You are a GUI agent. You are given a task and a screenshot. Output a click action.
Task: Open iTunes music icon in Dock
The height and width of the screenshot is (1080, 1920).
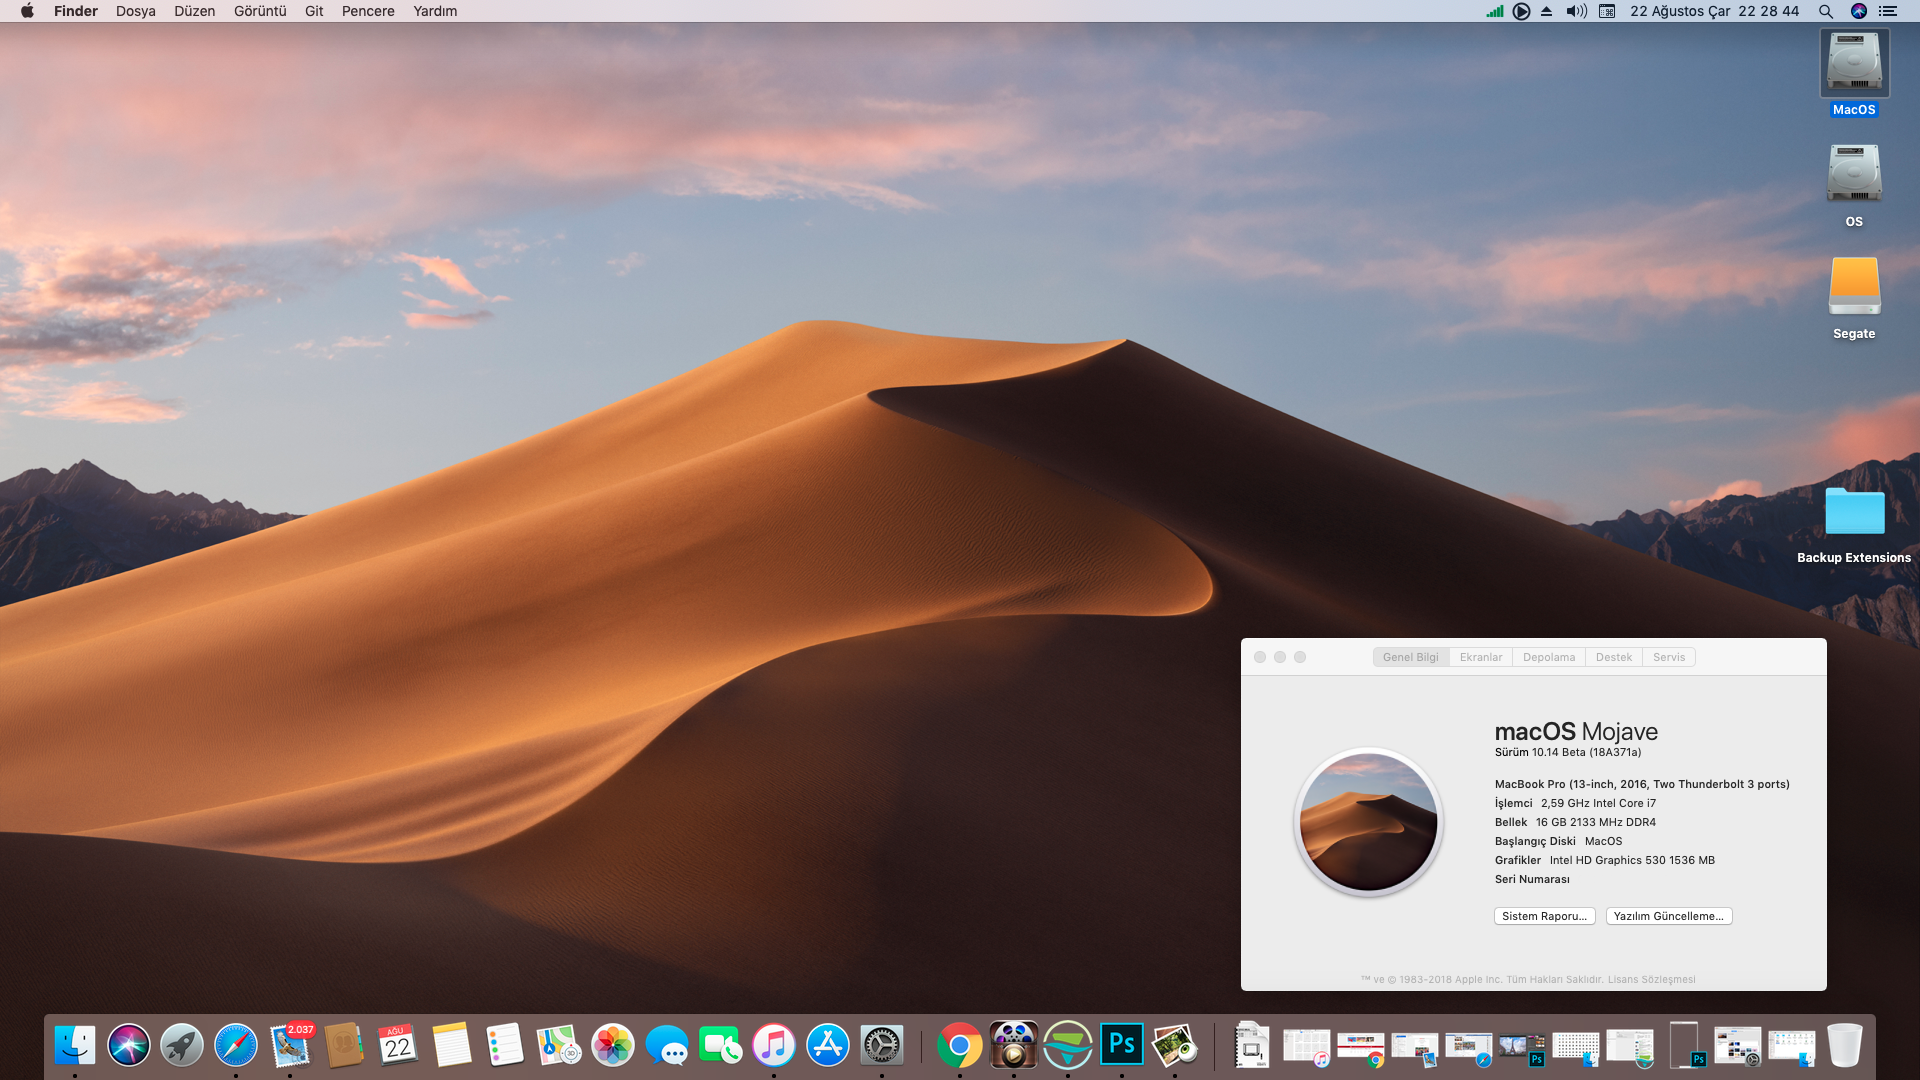tap(774, 1045)
